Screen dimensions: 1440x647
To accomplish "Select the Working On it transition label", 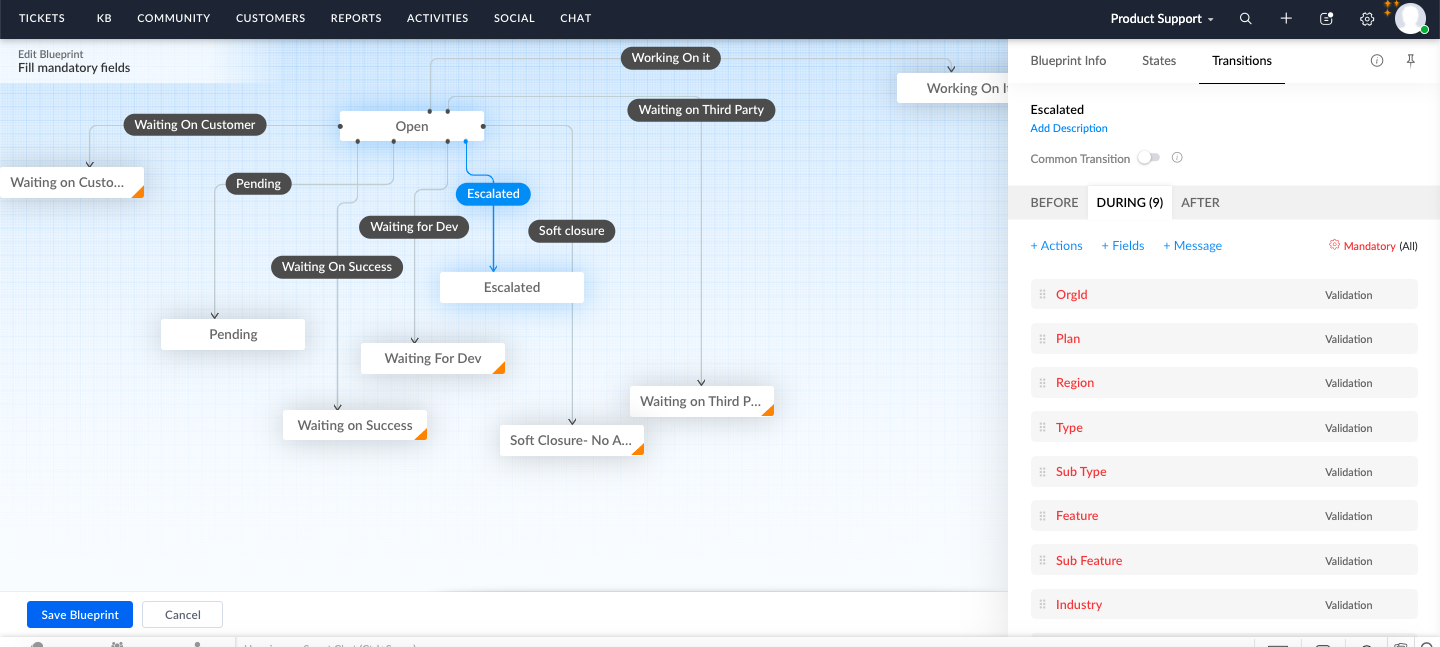I will (x=670, y=58).
